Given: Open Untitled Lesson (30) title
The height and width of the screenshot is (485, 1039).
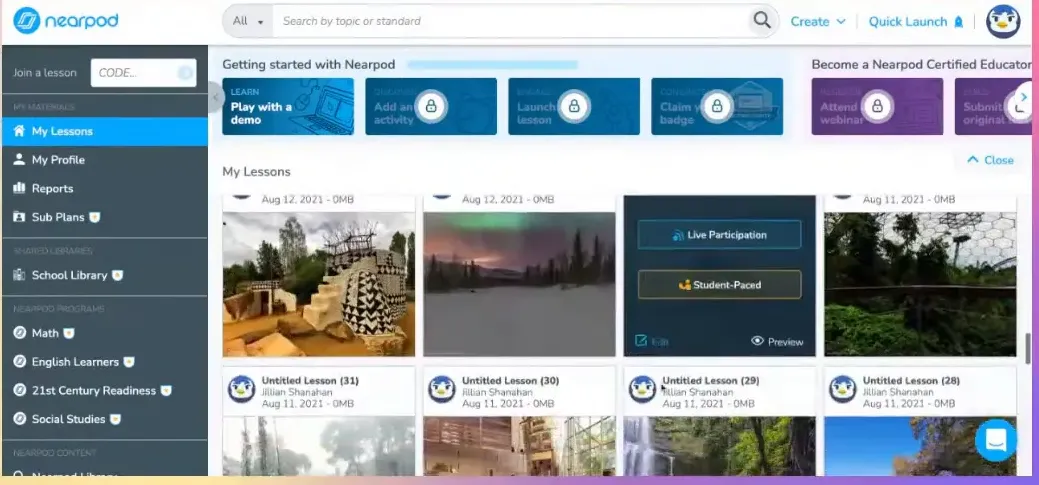Looking at the screenshot, I should 511,381.
